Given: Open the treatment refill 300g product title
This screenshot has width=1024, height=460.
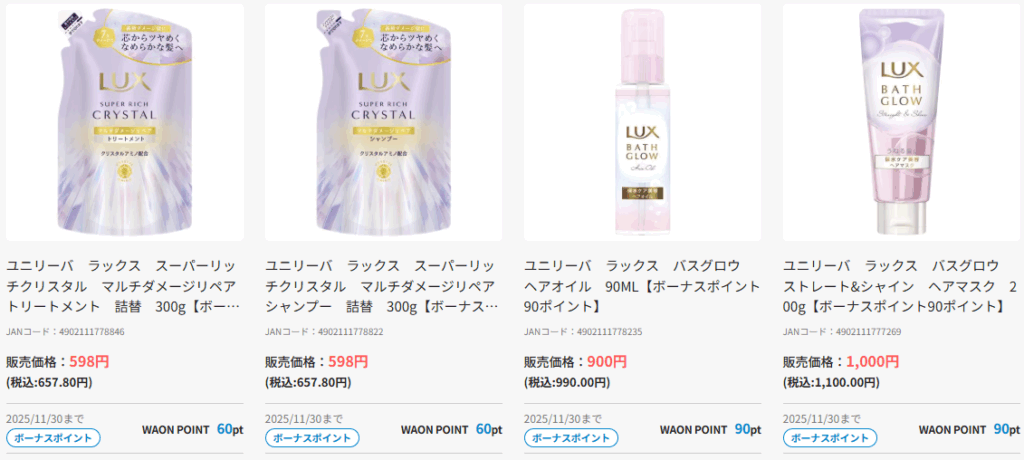Looking at the screenshot, I should click(x=123, y=286).
